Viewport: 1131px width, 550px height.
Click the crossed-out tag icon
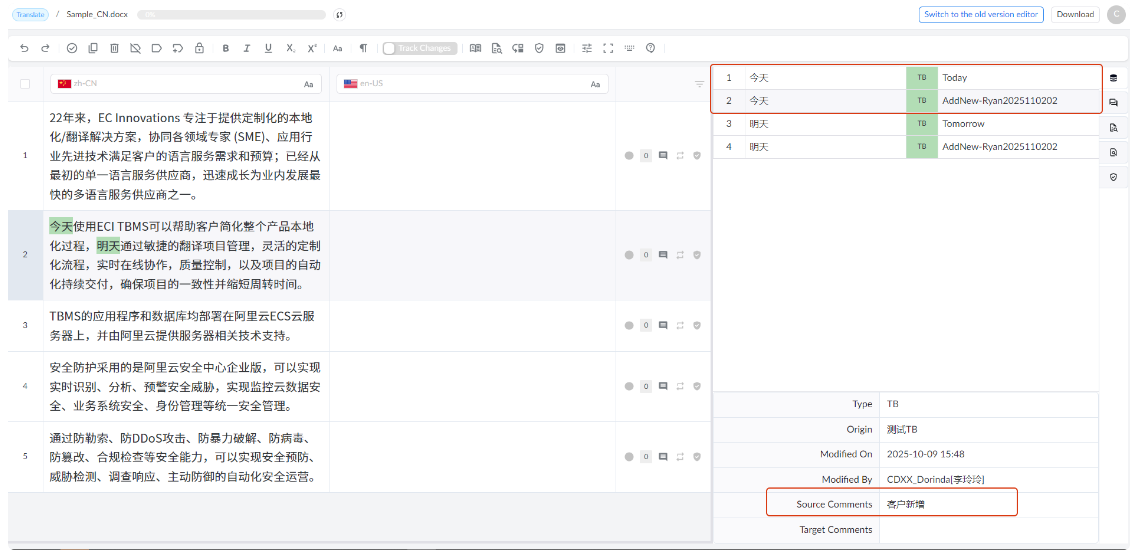[x=135, y=48]
